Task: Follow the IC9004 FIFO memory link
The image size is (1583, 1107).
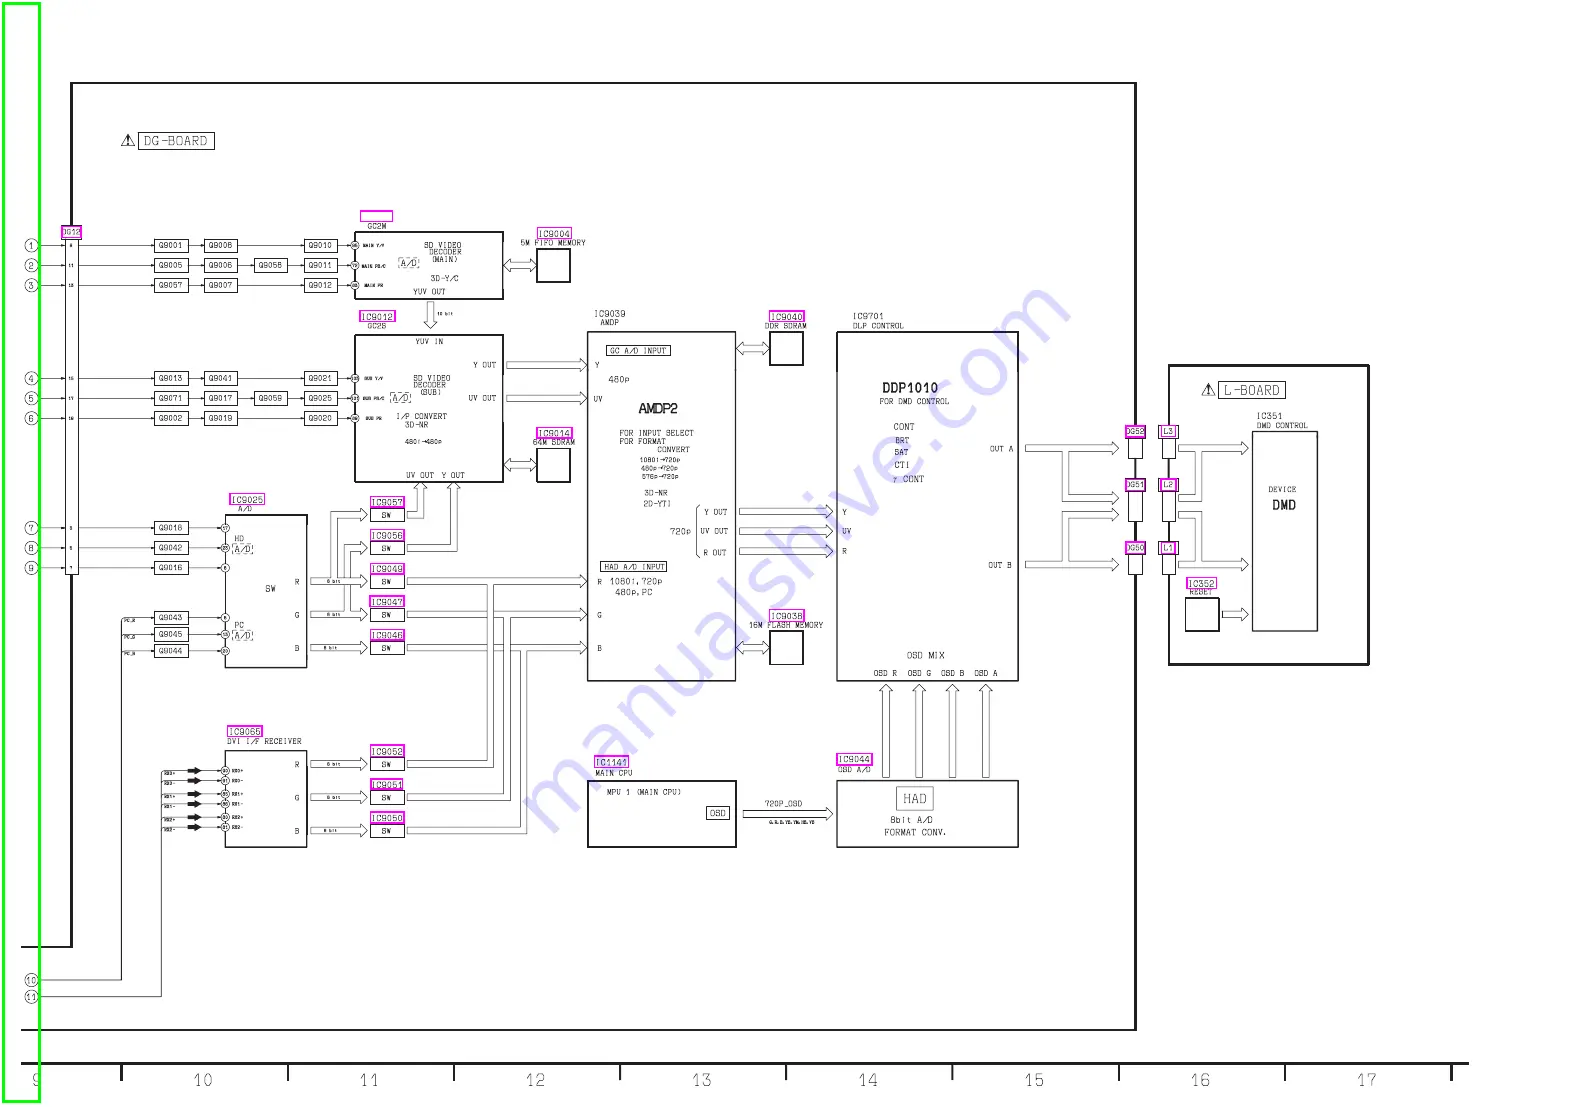Action: 554,234
